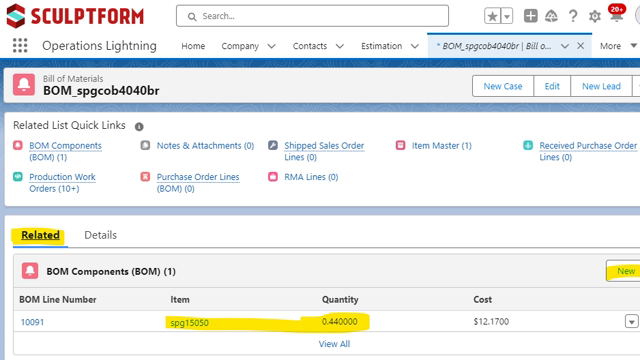Click the Related List Quick Links info icon
Viewport: 640px width, 360px height.
pos(139,127)
